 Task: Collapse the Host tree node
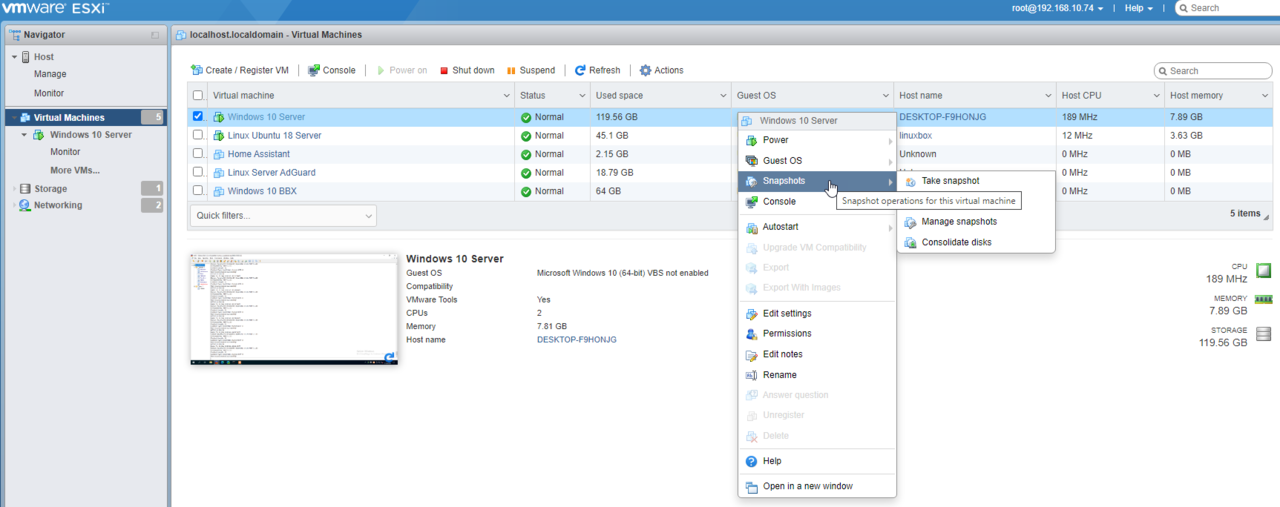click(x=14, y=57)
